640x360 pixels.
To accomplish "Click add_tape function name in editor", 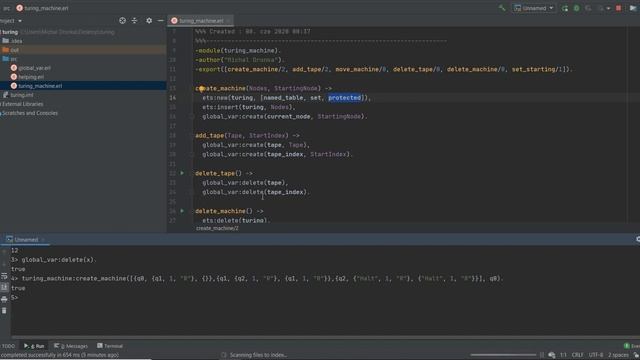I will (209, 136).
